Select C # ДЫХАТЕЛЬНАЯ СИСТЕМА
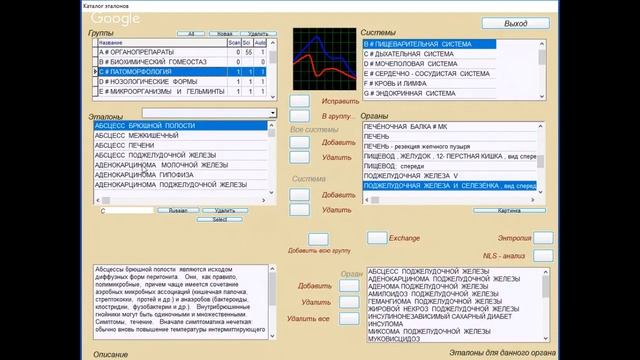Image resolution: width=640 pixels, height=360 pixels. (429, 54)
